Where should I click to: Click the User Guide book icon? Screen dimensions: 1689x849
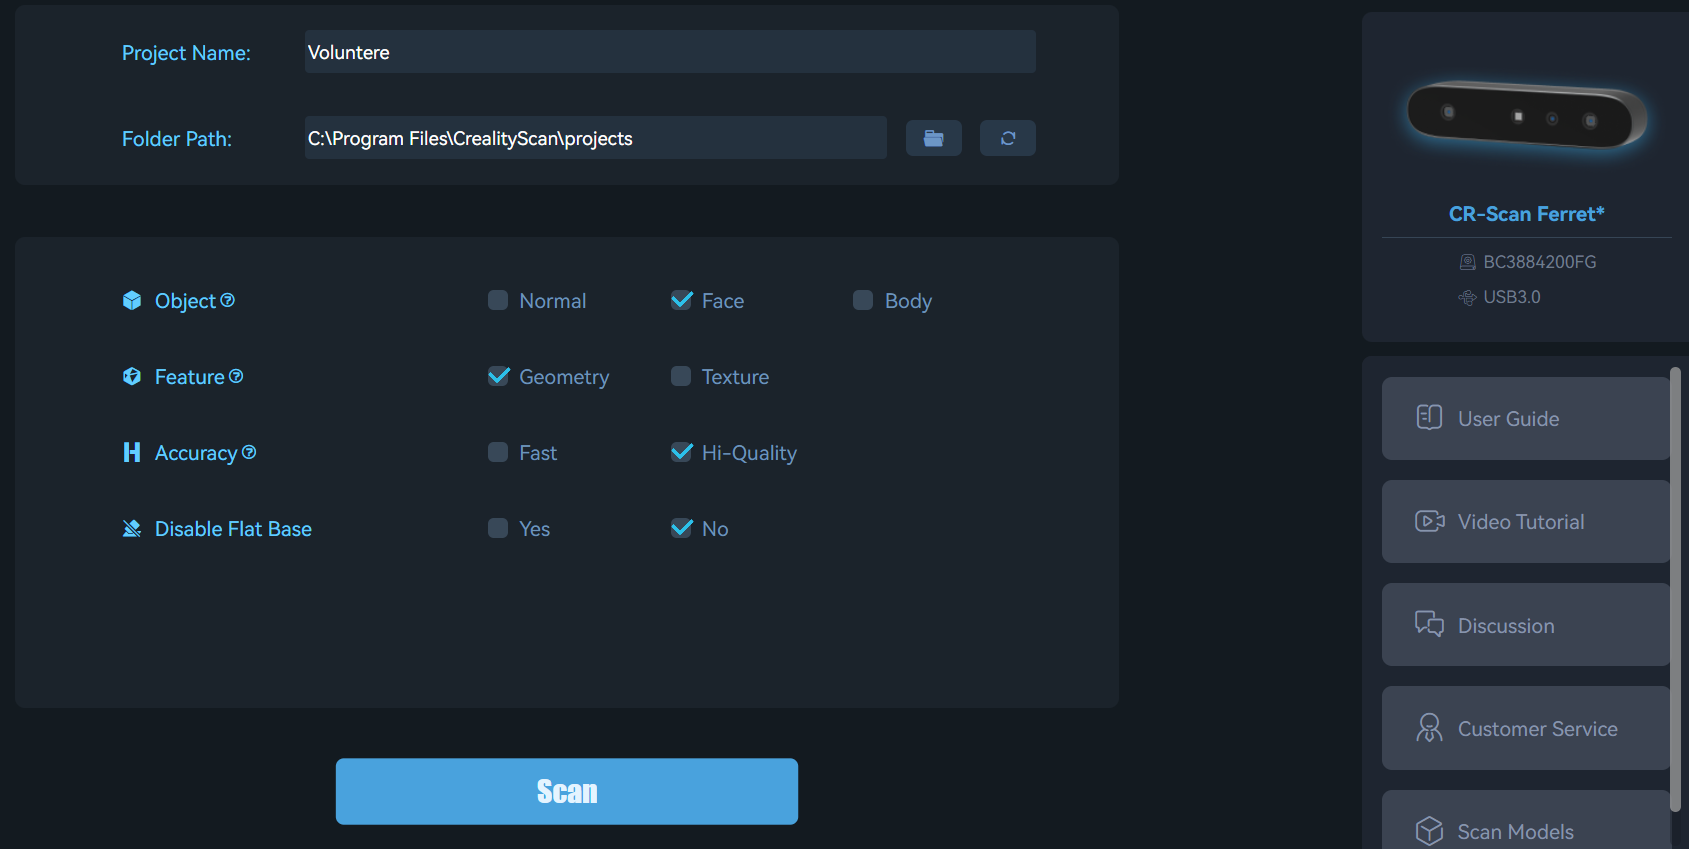pos(1429,417)
